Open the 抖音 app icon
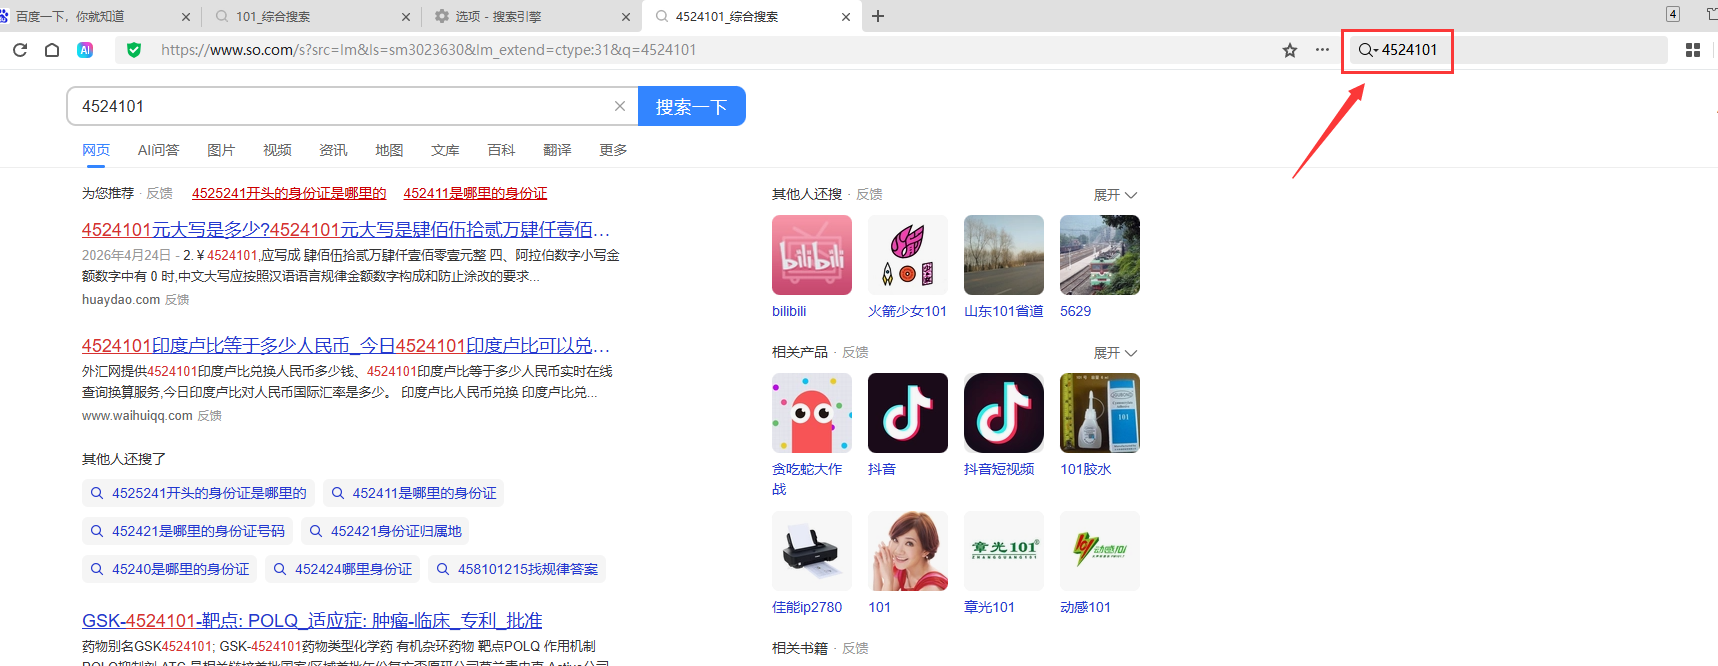 pyautogui.click(x=908, y=413)
